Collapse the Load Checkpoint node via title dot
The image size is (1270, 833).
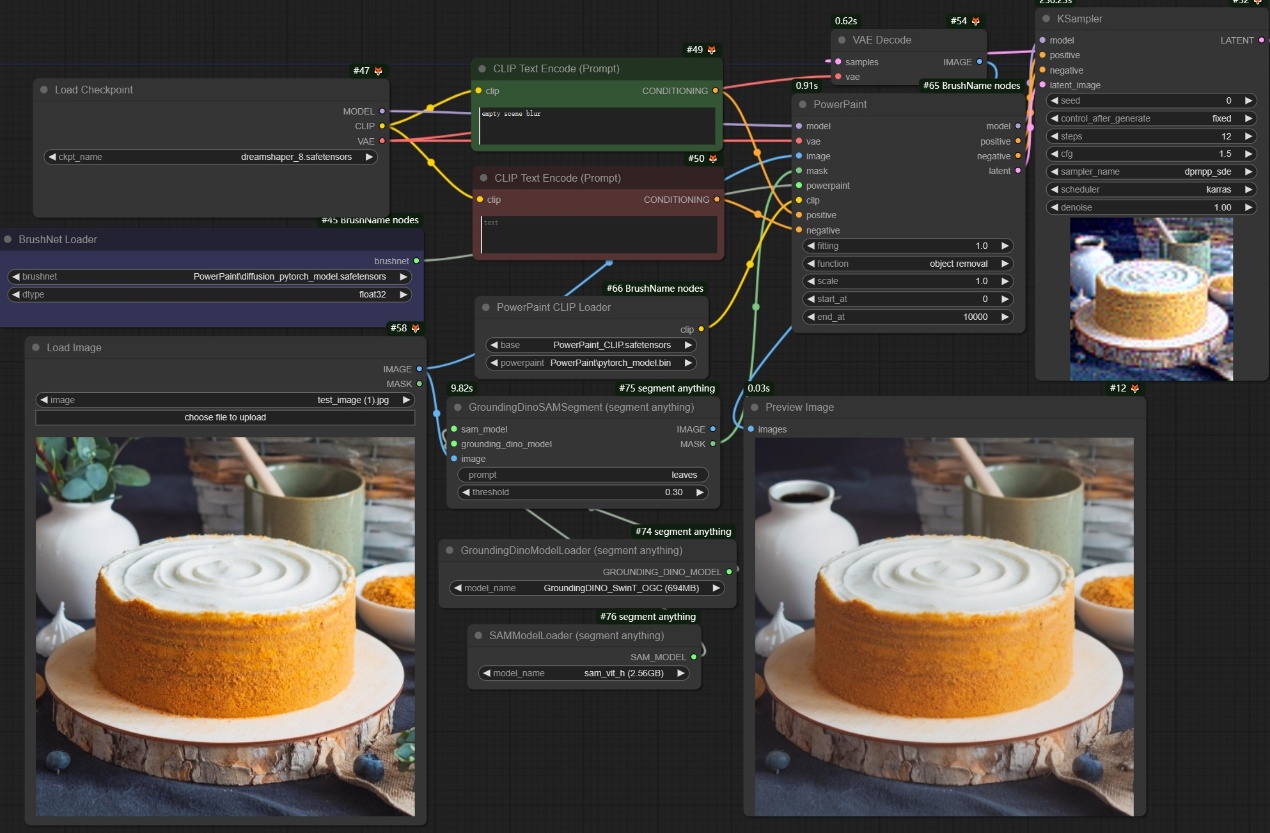[44, 90]
